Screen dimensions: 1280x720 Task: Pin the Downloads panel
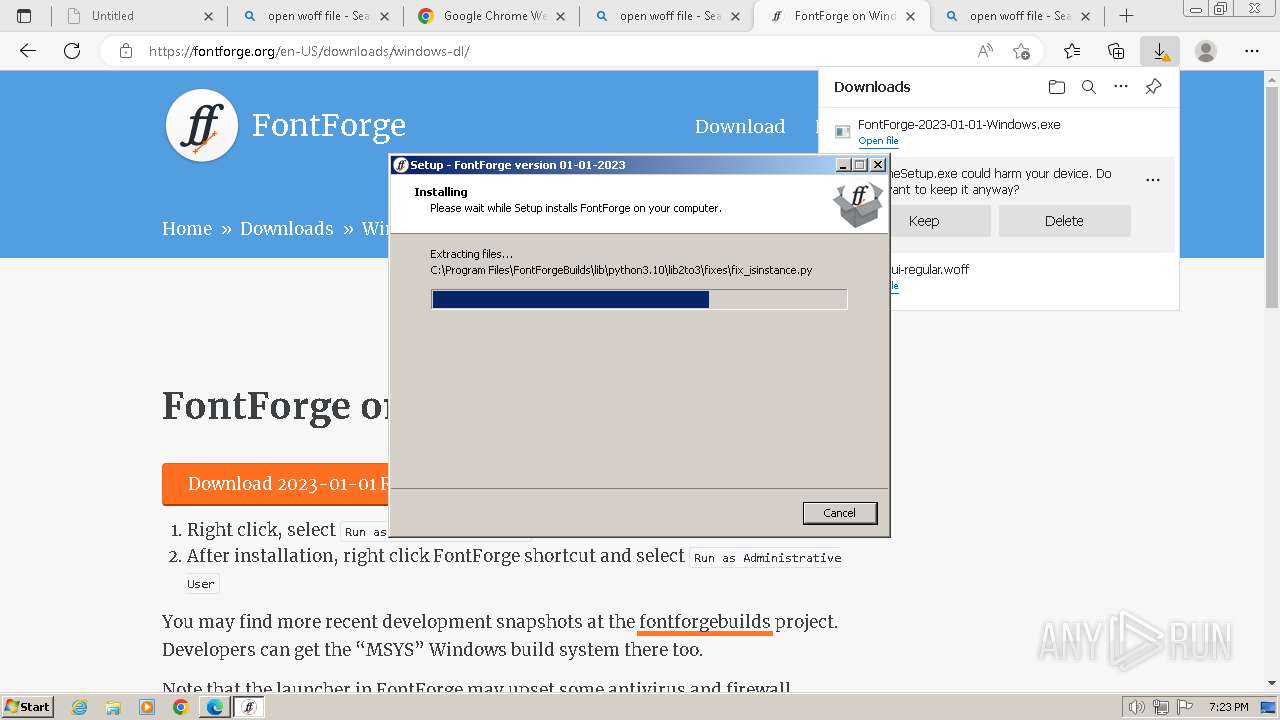(1153, 87)
